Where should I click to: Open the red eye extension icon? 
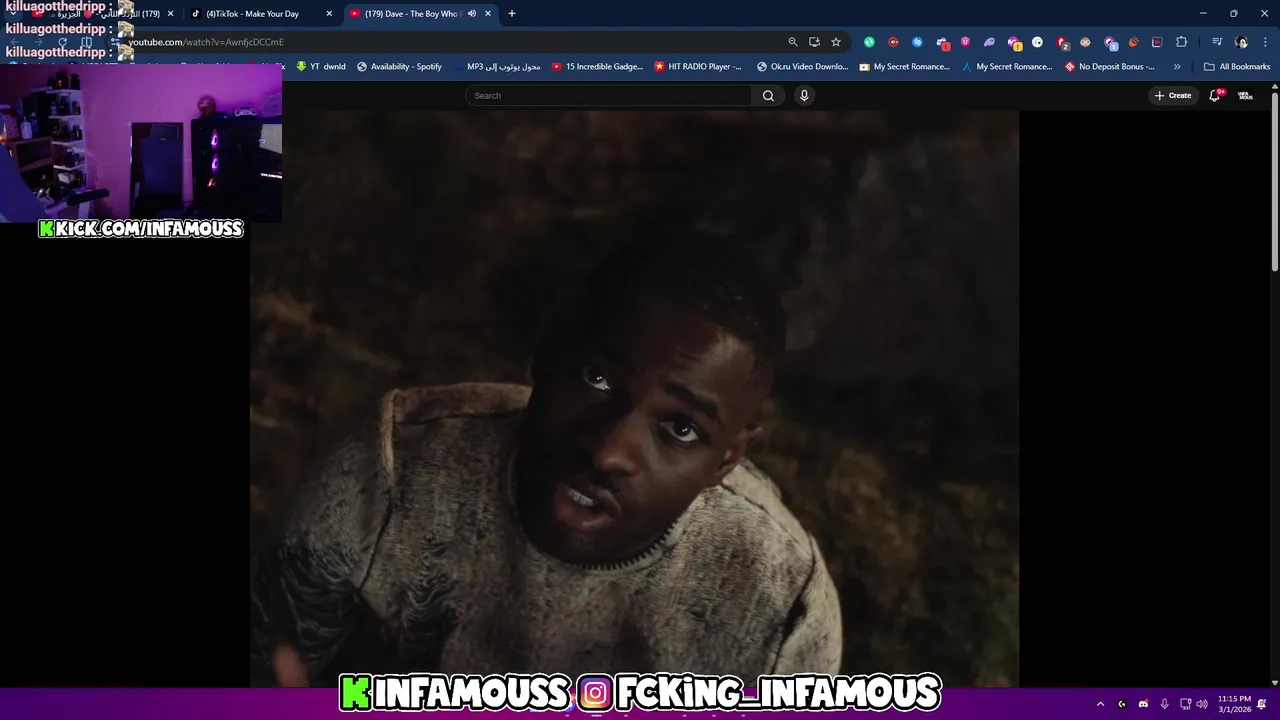point(893,42)
